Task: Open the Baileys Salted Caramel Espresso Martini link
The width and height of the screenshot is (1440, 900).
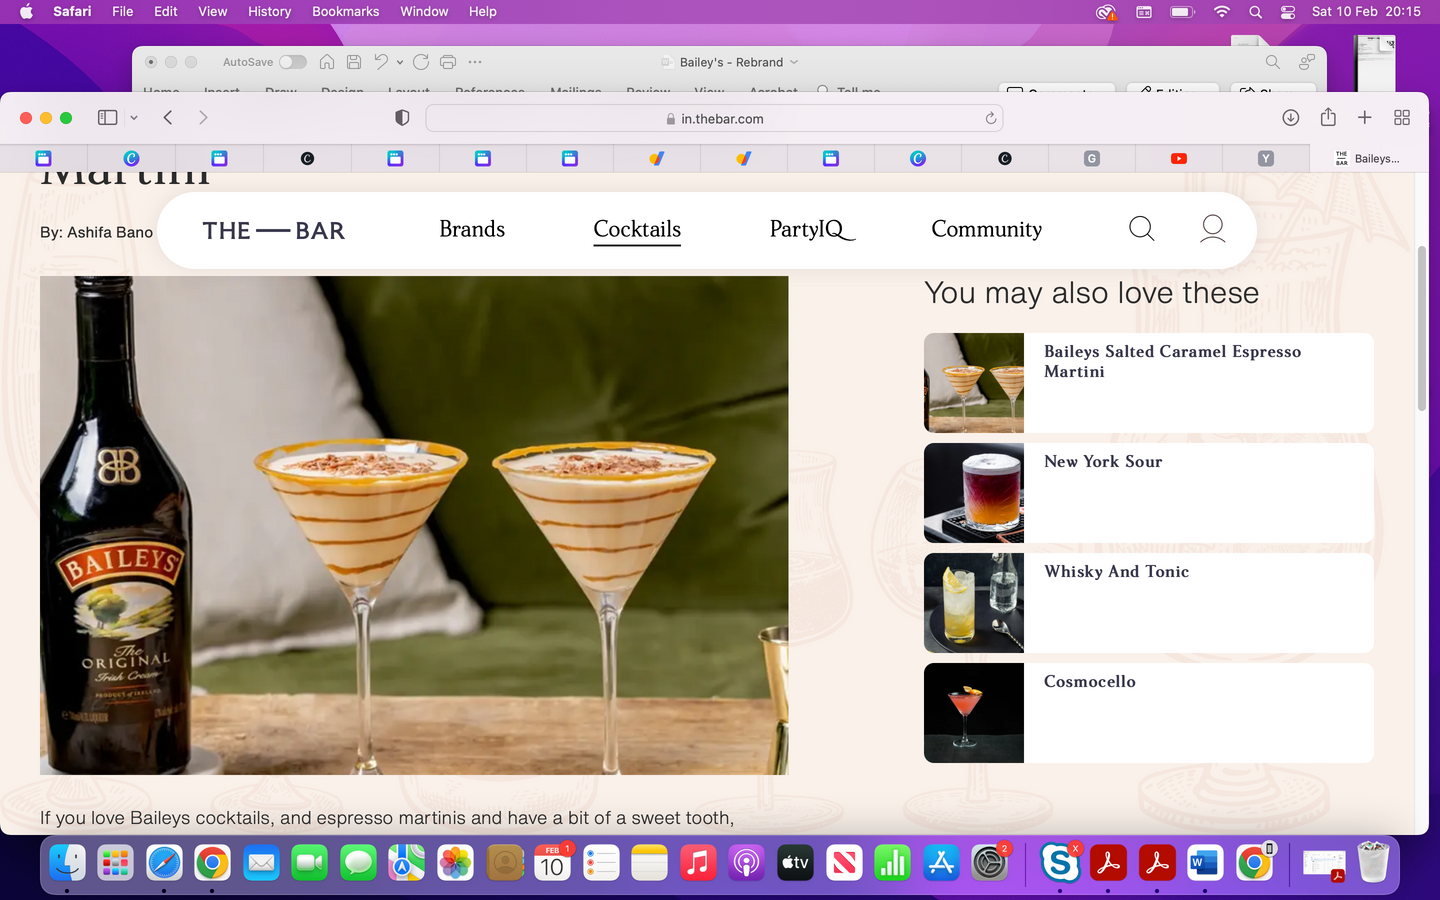Action: (1172, 361)
